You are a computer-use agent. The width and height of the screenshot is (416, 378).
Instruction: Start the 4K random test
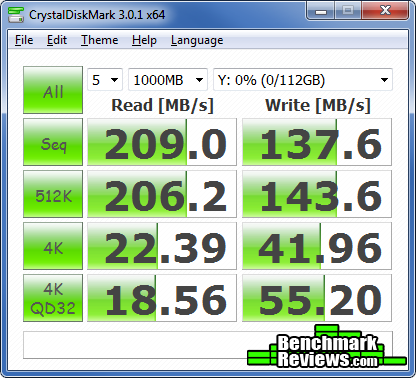[x=53, y=246]
